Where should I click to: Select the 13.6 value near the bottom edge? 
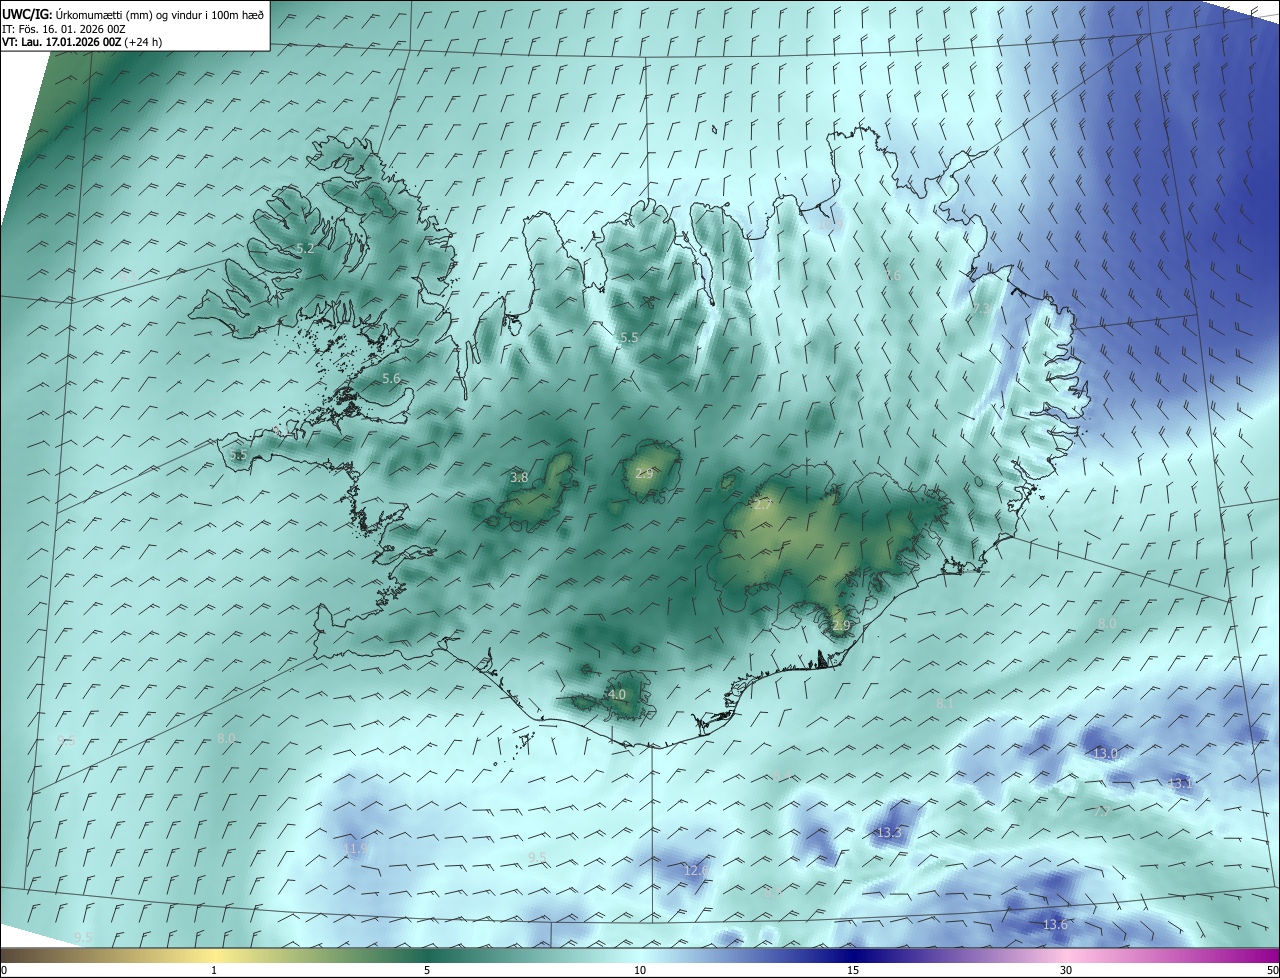[1055, 925]
